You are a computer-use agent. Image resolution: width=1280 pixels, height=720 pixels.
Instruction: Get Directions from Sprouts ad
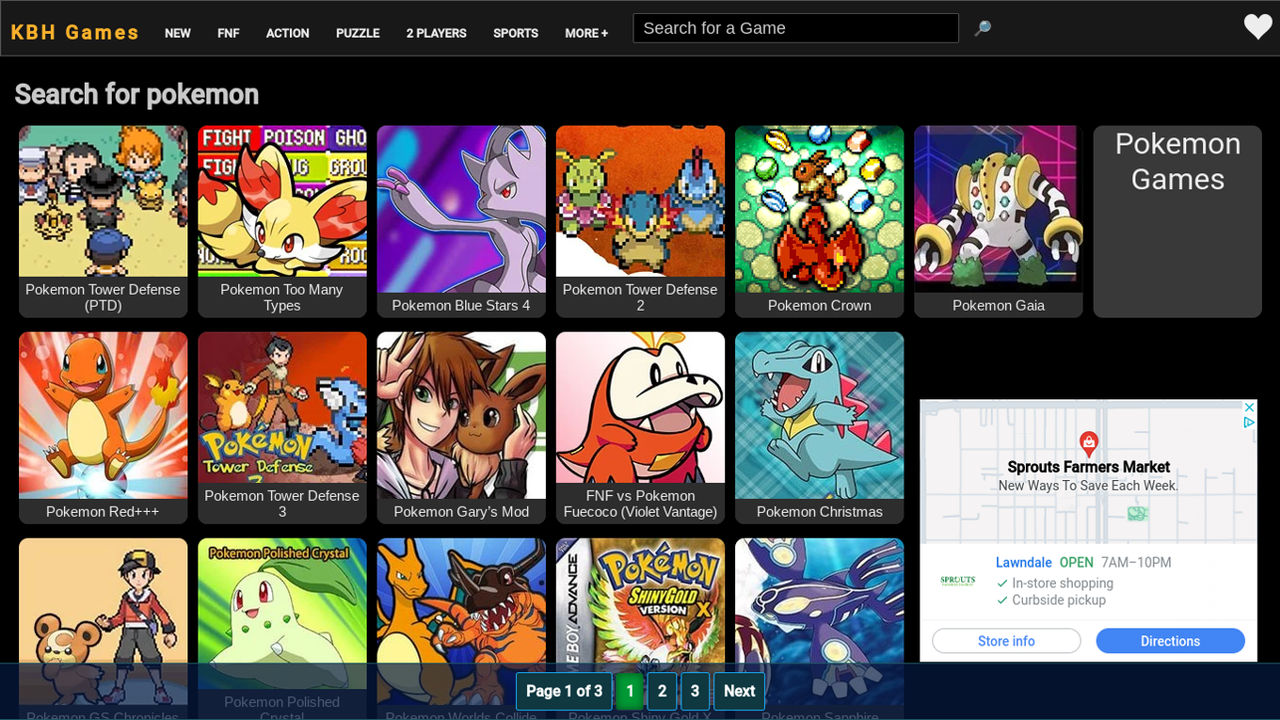pos(1170,641)
